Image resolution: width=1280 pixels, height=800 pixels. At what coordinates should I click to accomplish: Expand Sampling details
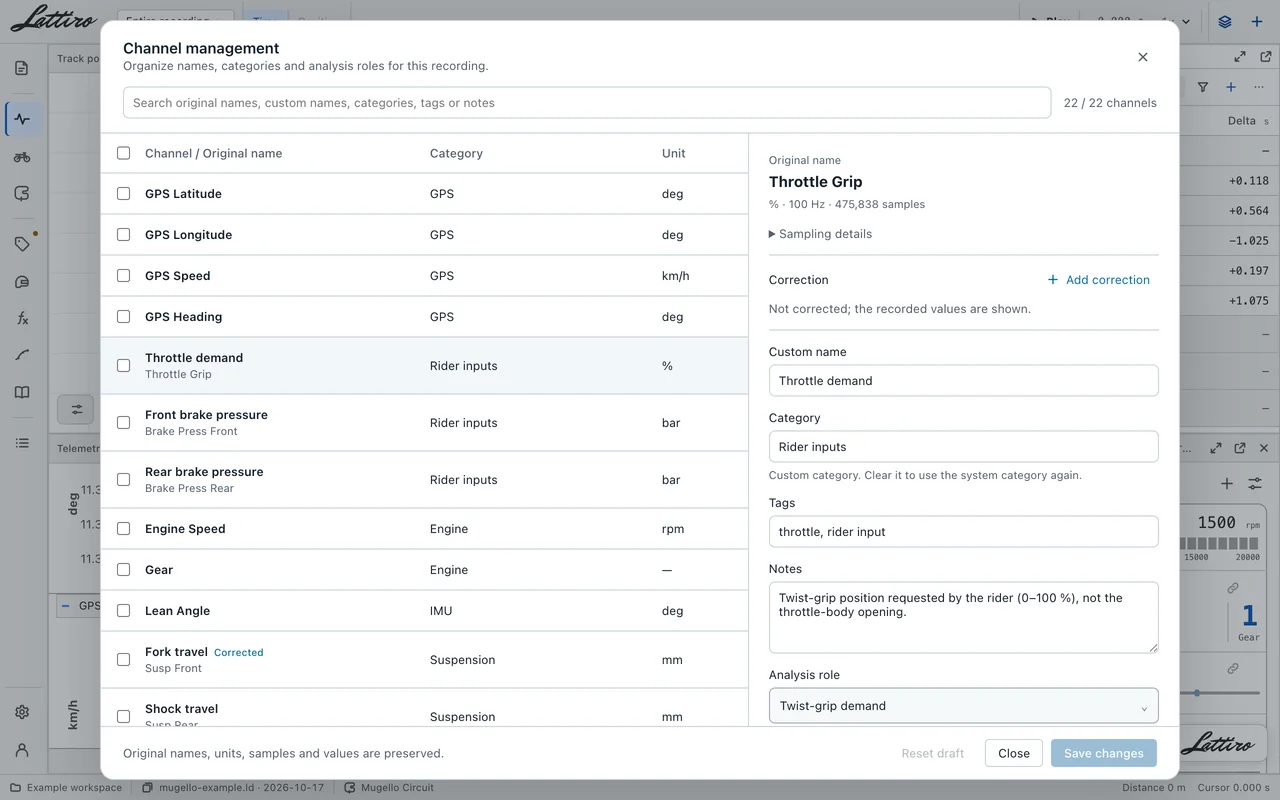(x=820, y=234)
